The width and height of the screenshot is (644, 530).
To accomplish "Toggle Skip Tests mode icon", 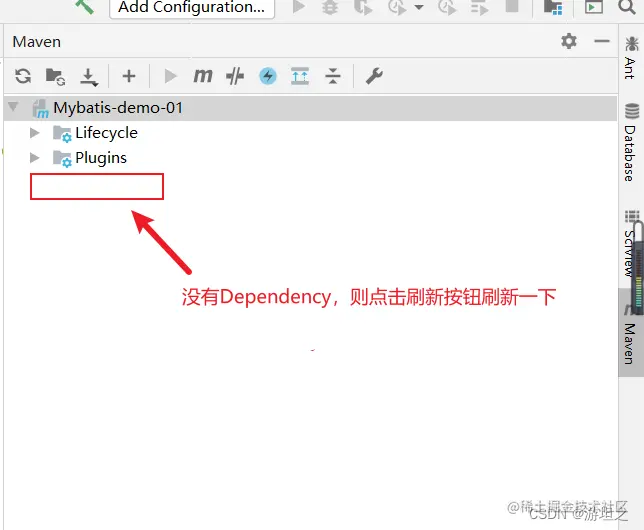I will (235, 76).
